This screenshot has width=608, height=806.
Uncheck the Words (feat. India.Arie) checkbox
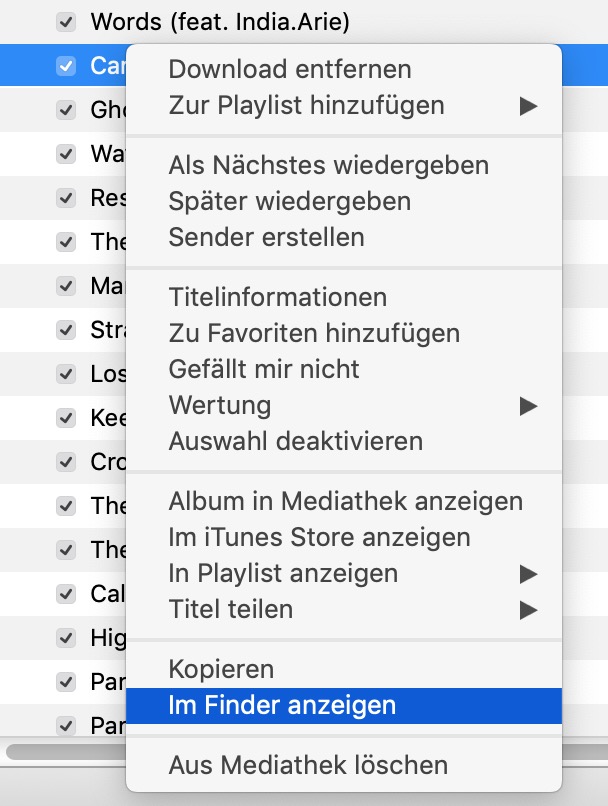coord(66,20)
